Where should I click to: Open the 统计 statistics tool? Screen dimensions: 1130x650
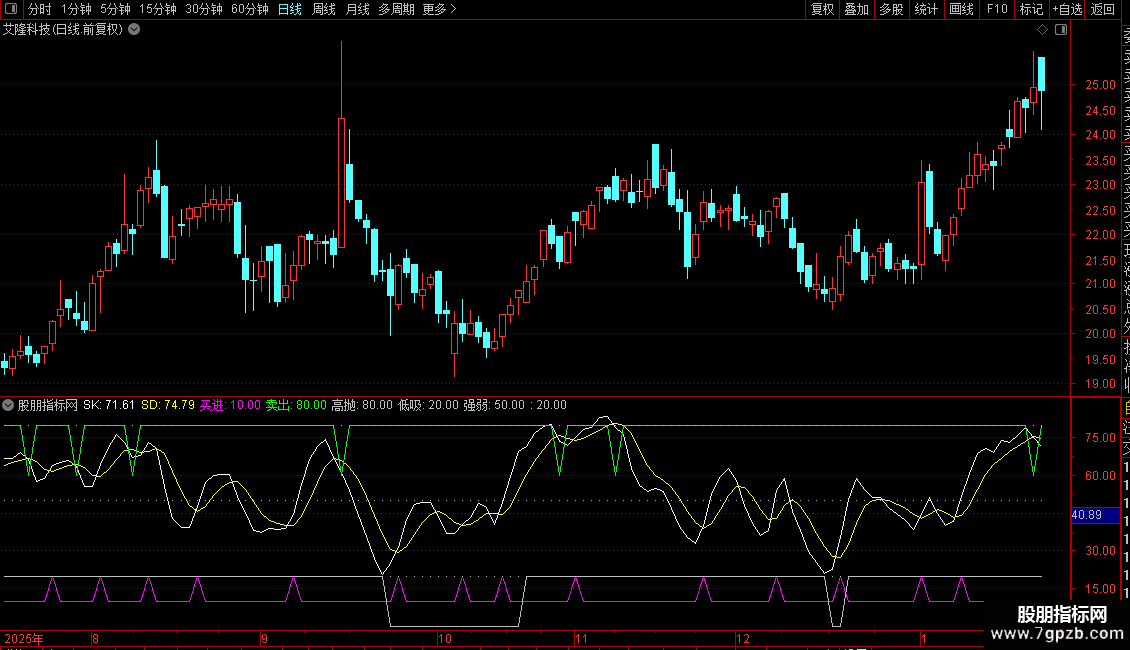pos(926,9)
